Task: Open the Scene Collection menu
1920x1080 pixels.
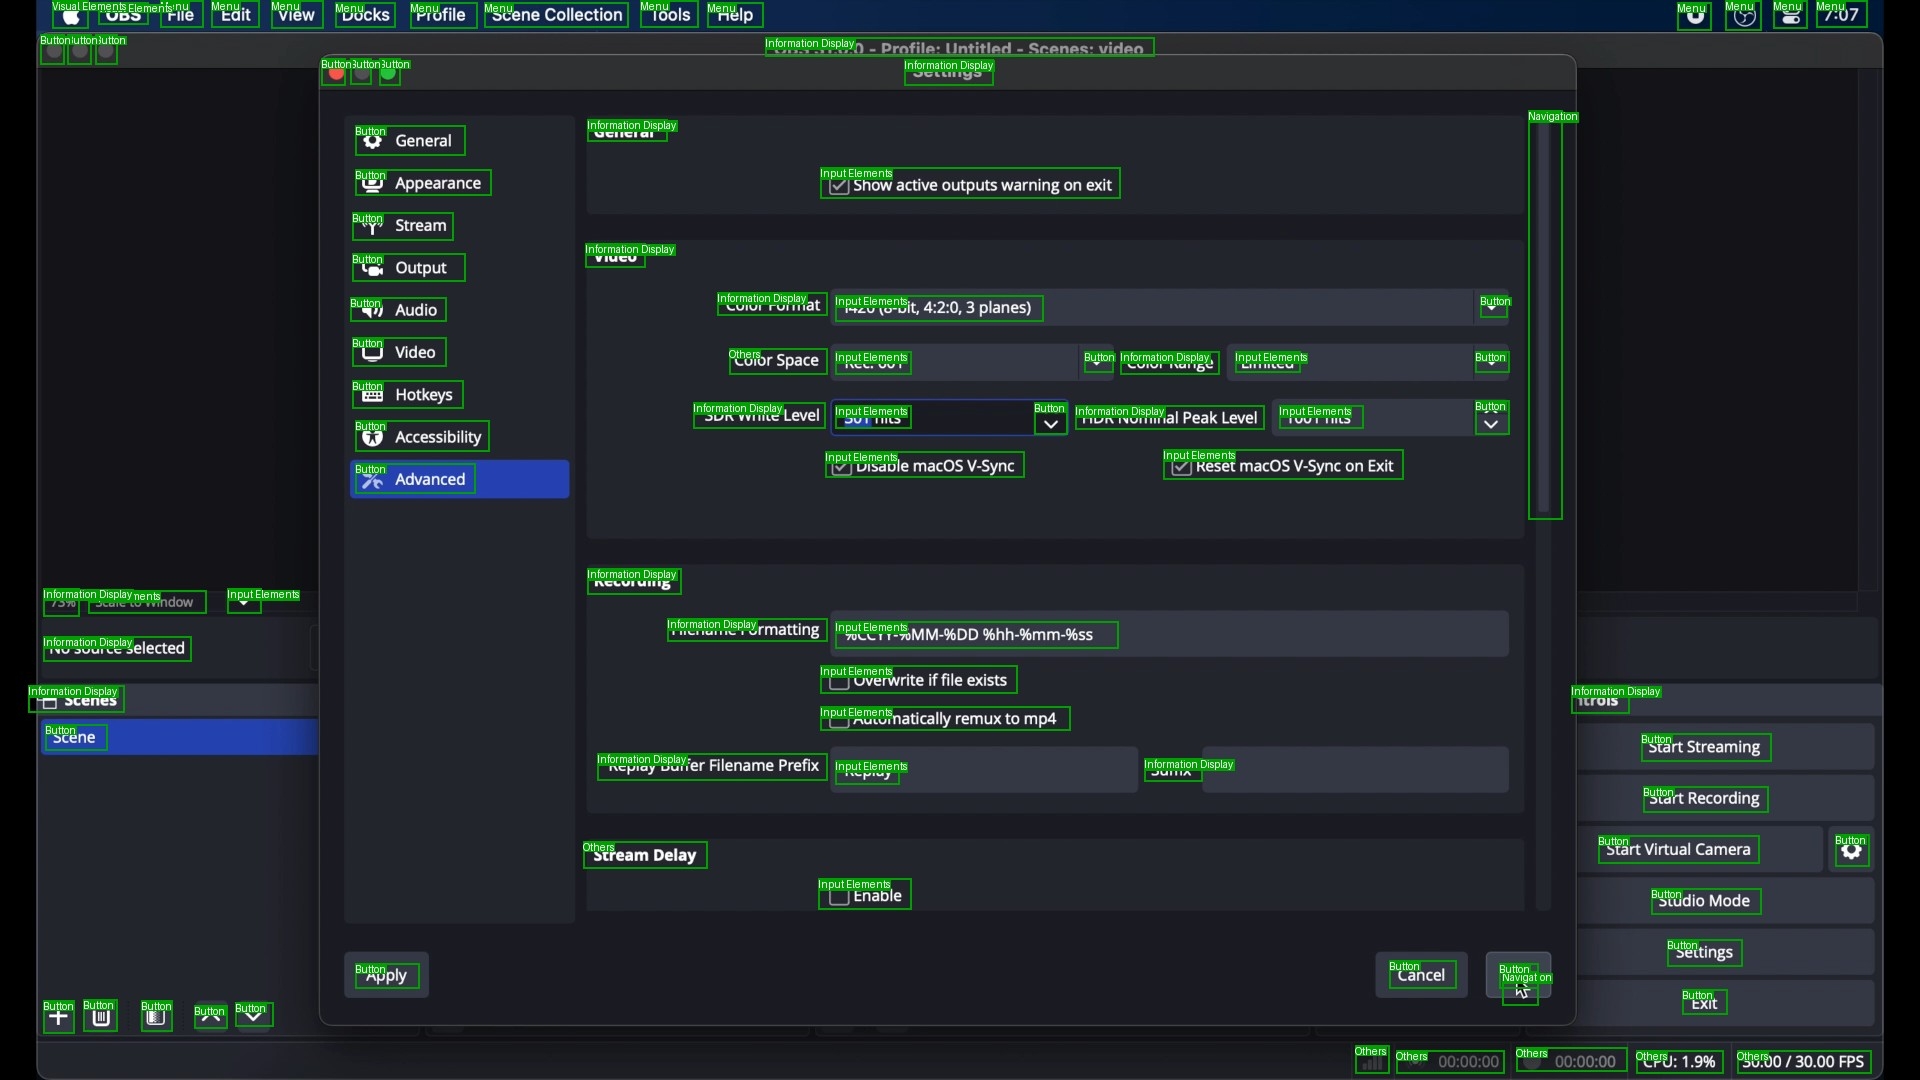Action: [558, 15]
